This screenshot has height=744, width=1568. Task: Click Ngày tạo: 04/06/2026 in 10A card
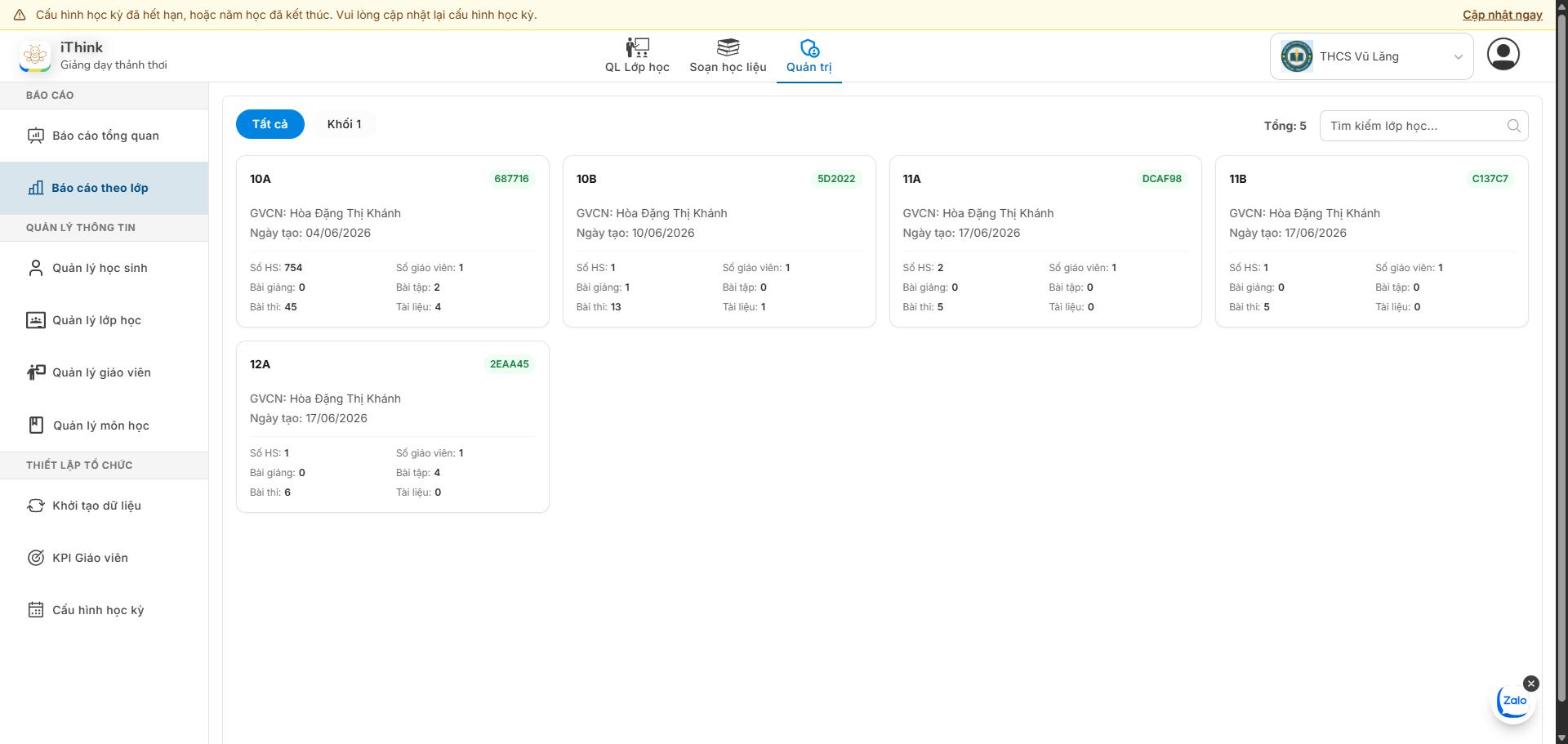pyautogui.click(x=310, y=233)
